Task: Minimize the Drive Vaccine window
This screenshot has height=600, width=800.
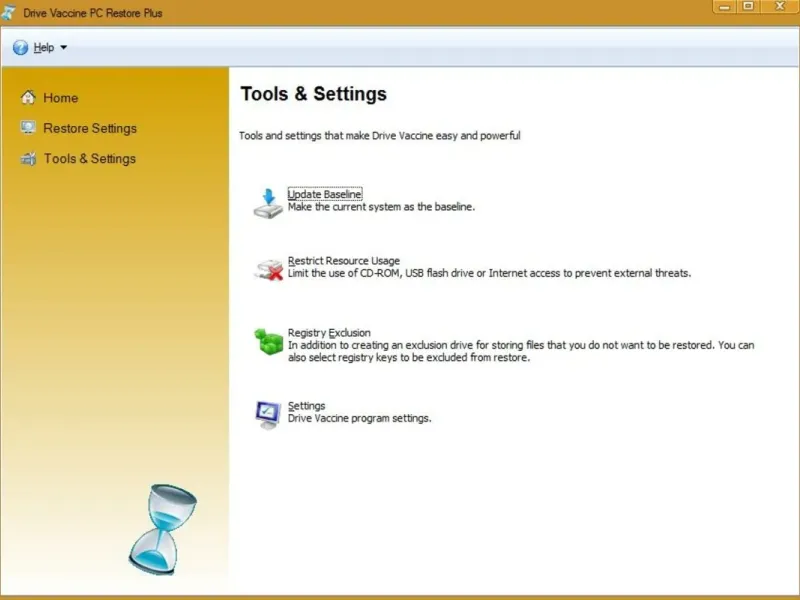Action: pyautogui.click(x=724, y=7)
